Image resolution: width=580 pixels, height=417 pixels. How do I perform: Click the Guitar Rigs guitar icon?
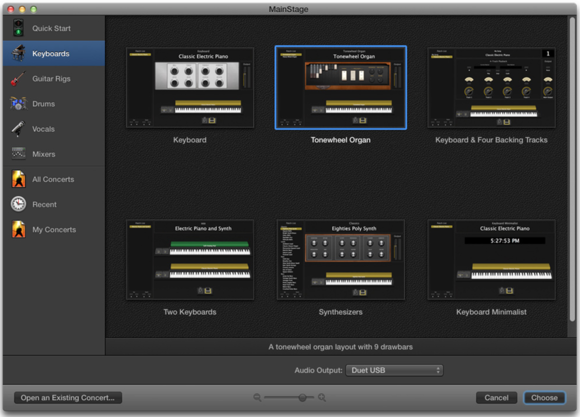[x=18, y=78]
